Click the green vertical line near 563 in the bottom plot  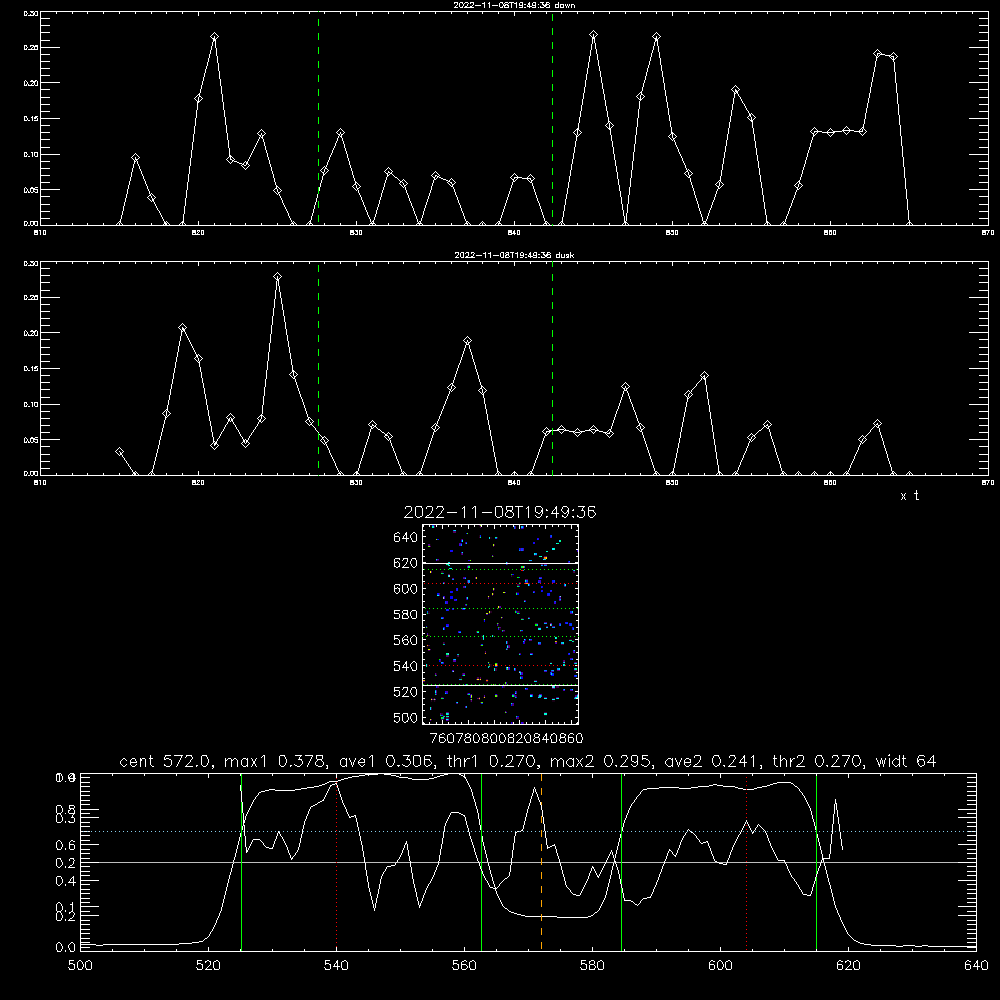[482, 862]
